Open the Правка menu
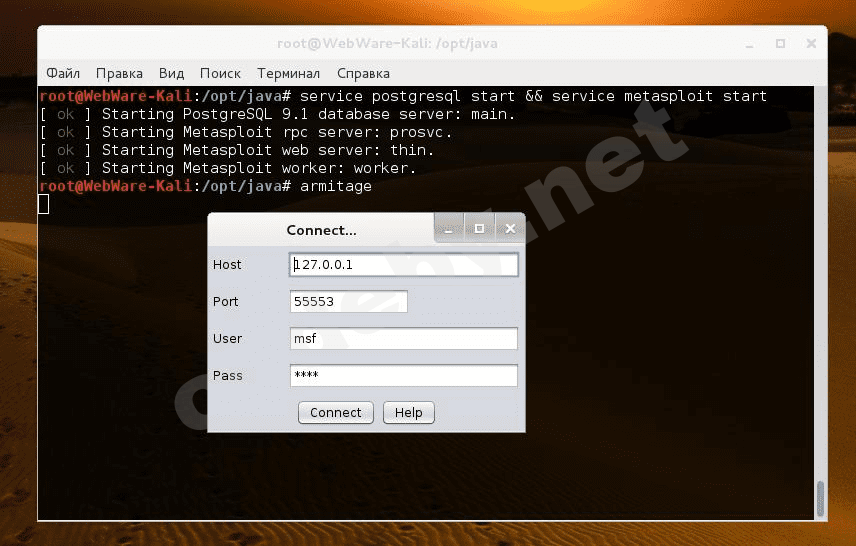 (x=119, y=73)
